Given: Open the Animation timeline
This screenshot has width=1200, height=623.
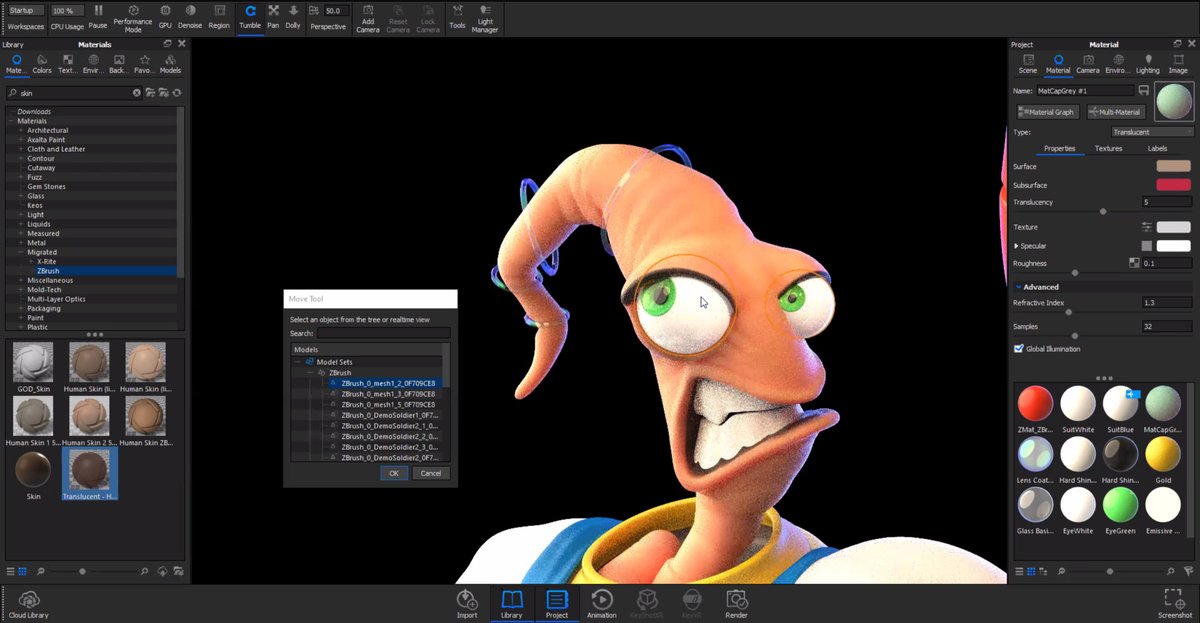Looking at the screenshot, I should pos(602,603).
